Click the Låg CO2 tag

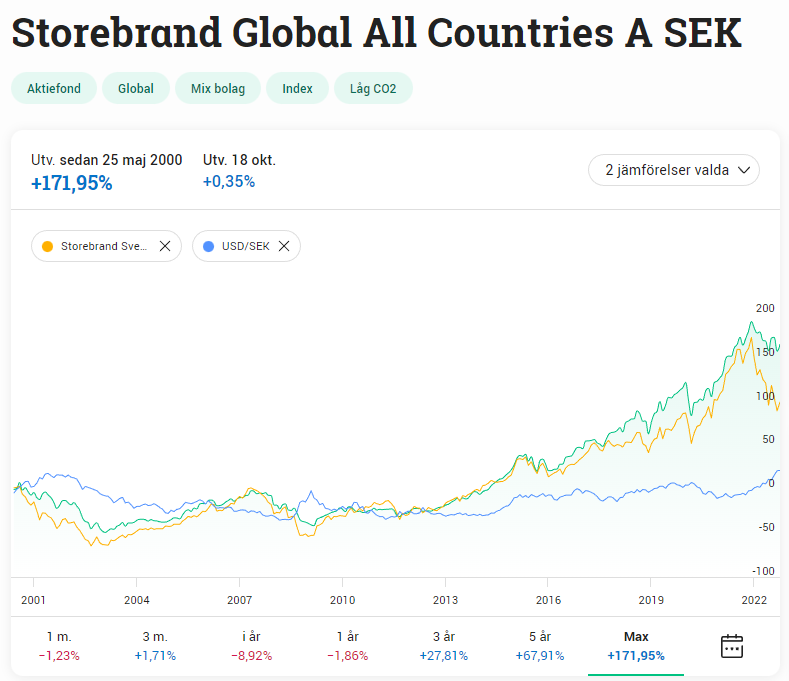(x=373, y=88)
